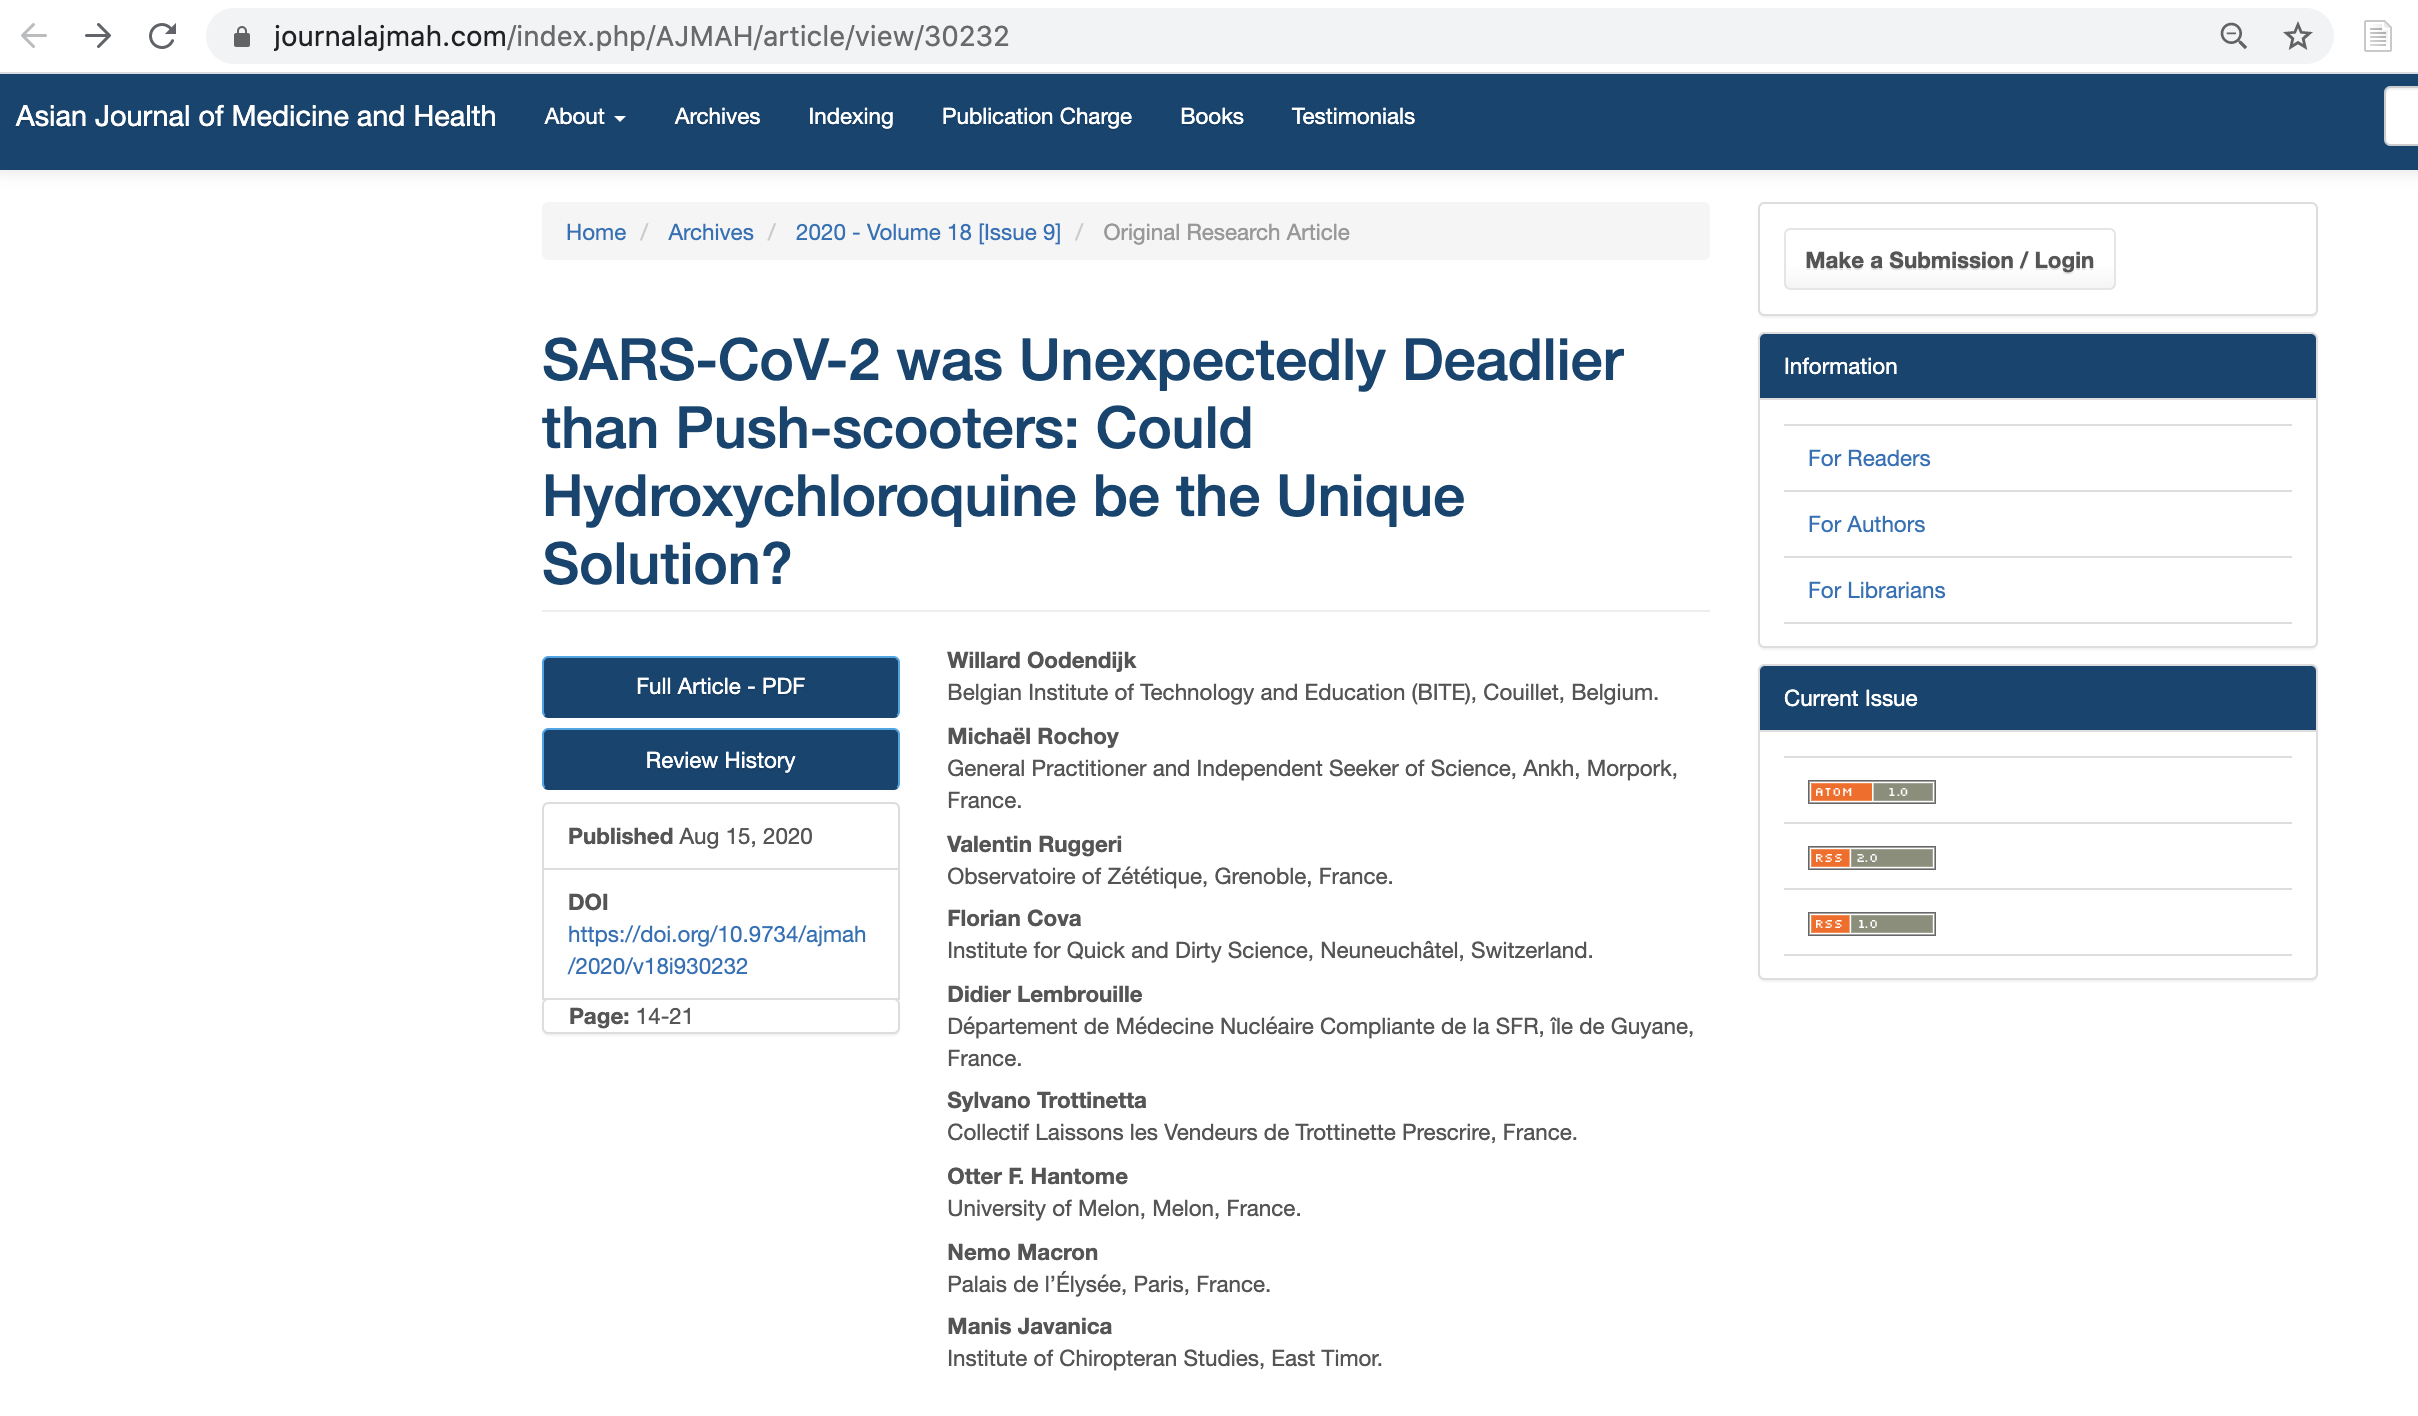Open the Archives menu item
This screenshot has width=2418, height=1416.
[716, 116]
